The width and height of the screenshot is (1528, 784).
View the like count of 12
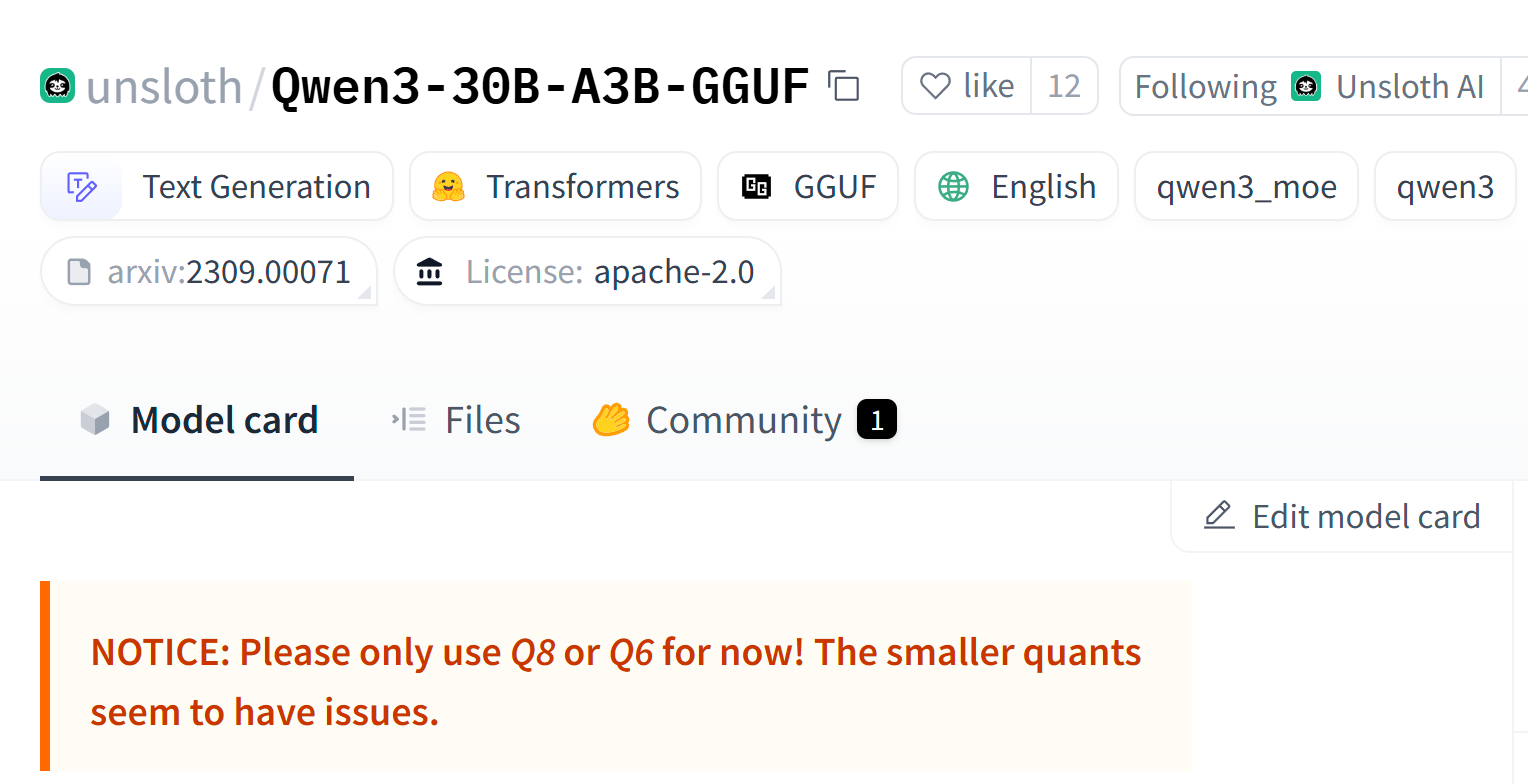pyautogui.click(x=1064, y=86)
